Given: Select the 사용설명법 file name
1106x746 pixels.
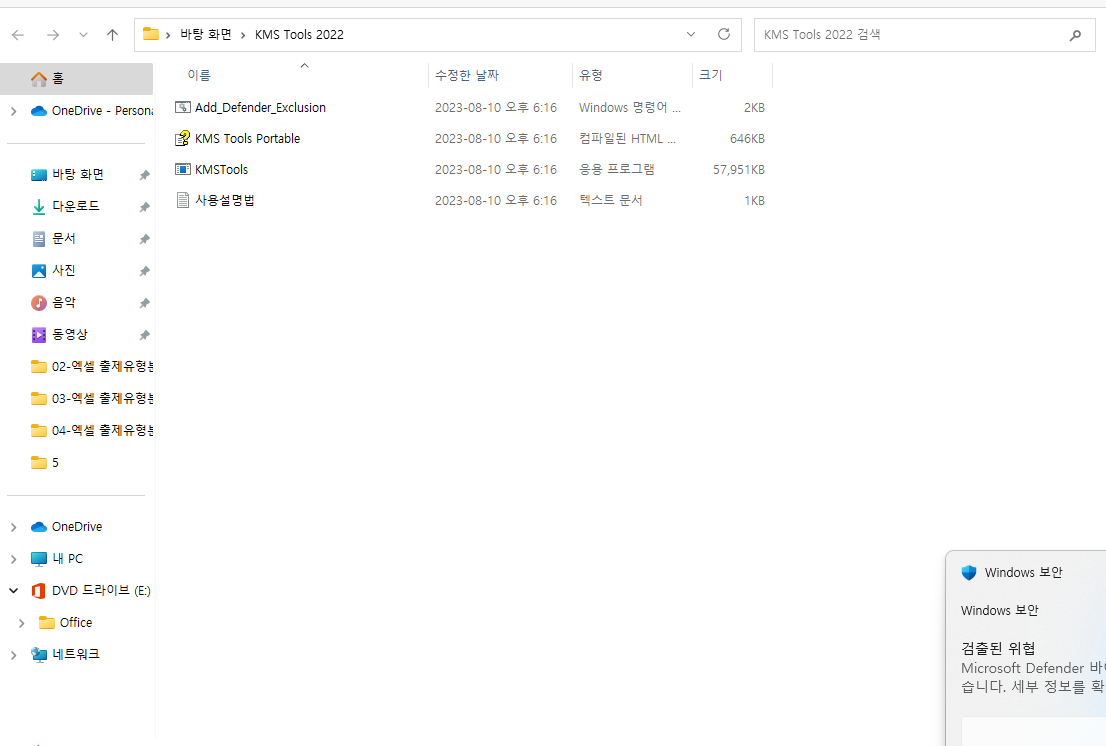Looking at the screenshot, I should [224, 200].
